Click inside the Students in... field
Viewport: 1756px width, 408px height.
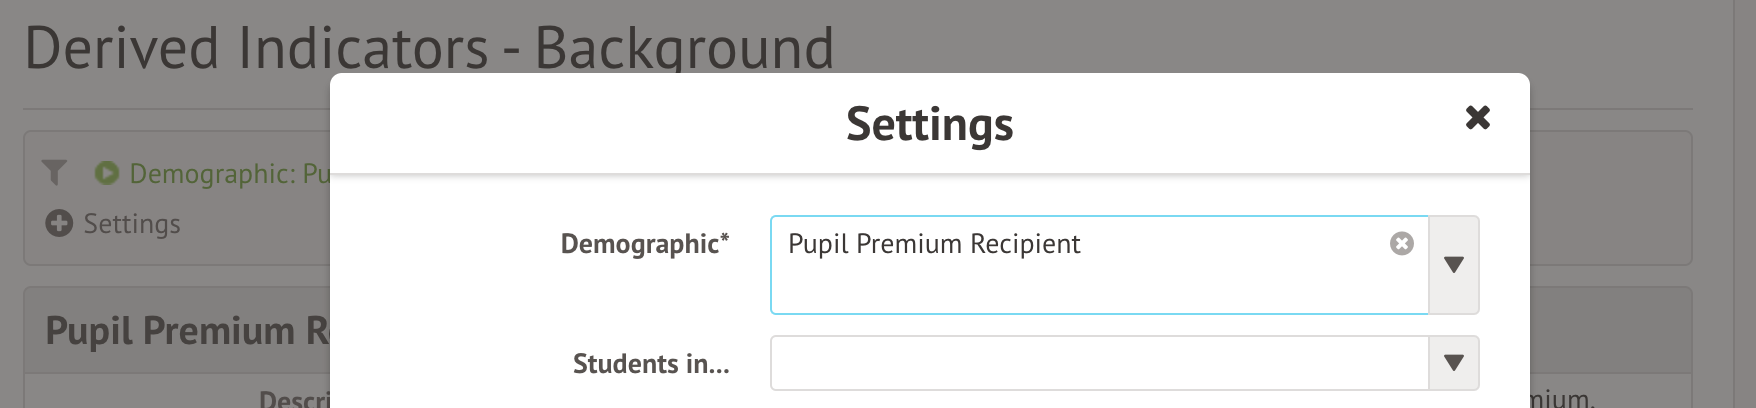pyautogui.click(x=1098, y=363)
